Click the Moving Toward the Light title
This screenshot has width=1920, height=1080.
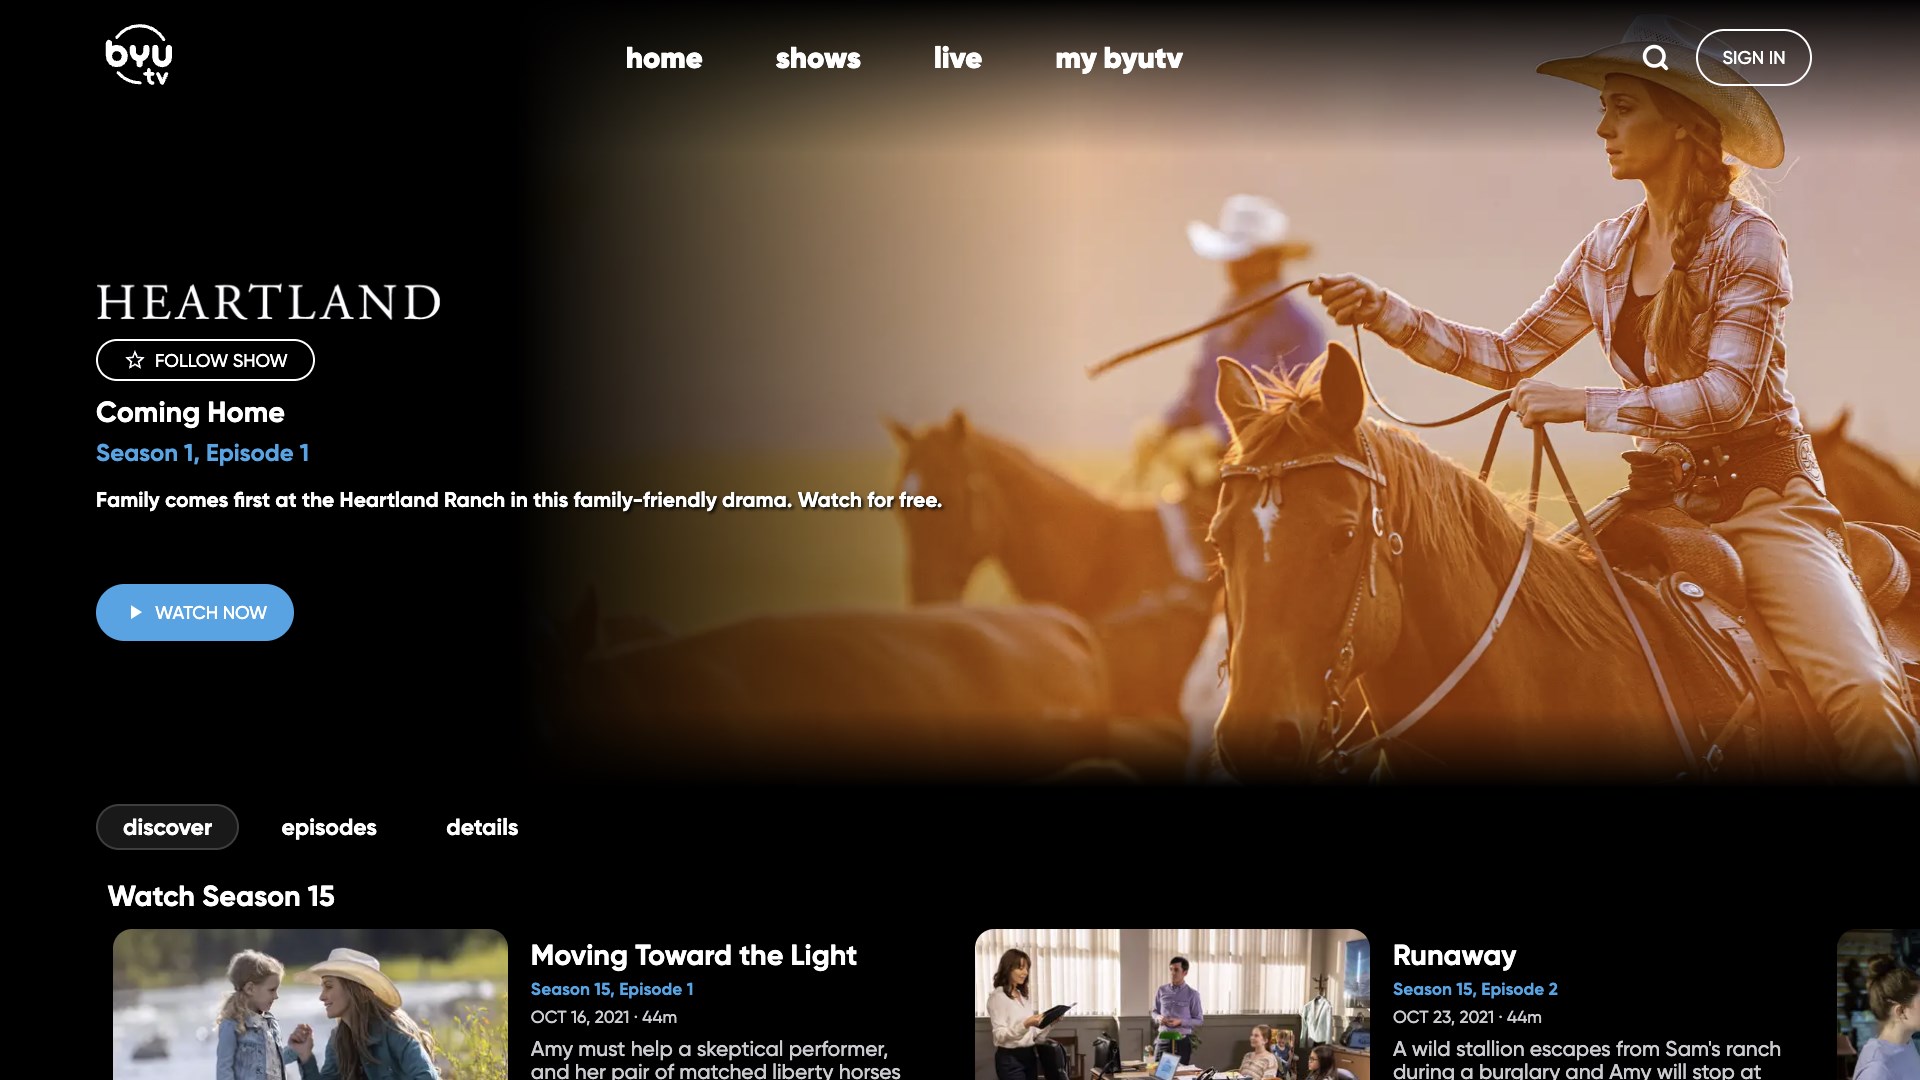click(x=693, y=955)
